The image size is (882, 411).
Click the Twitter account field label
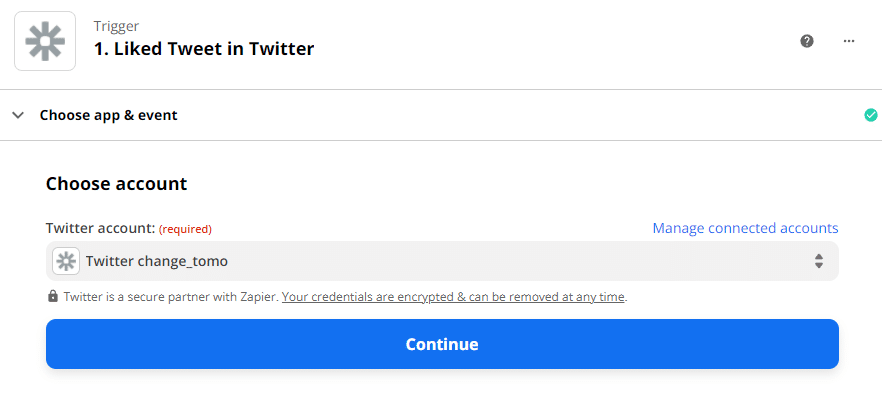(x=100, y=228)
